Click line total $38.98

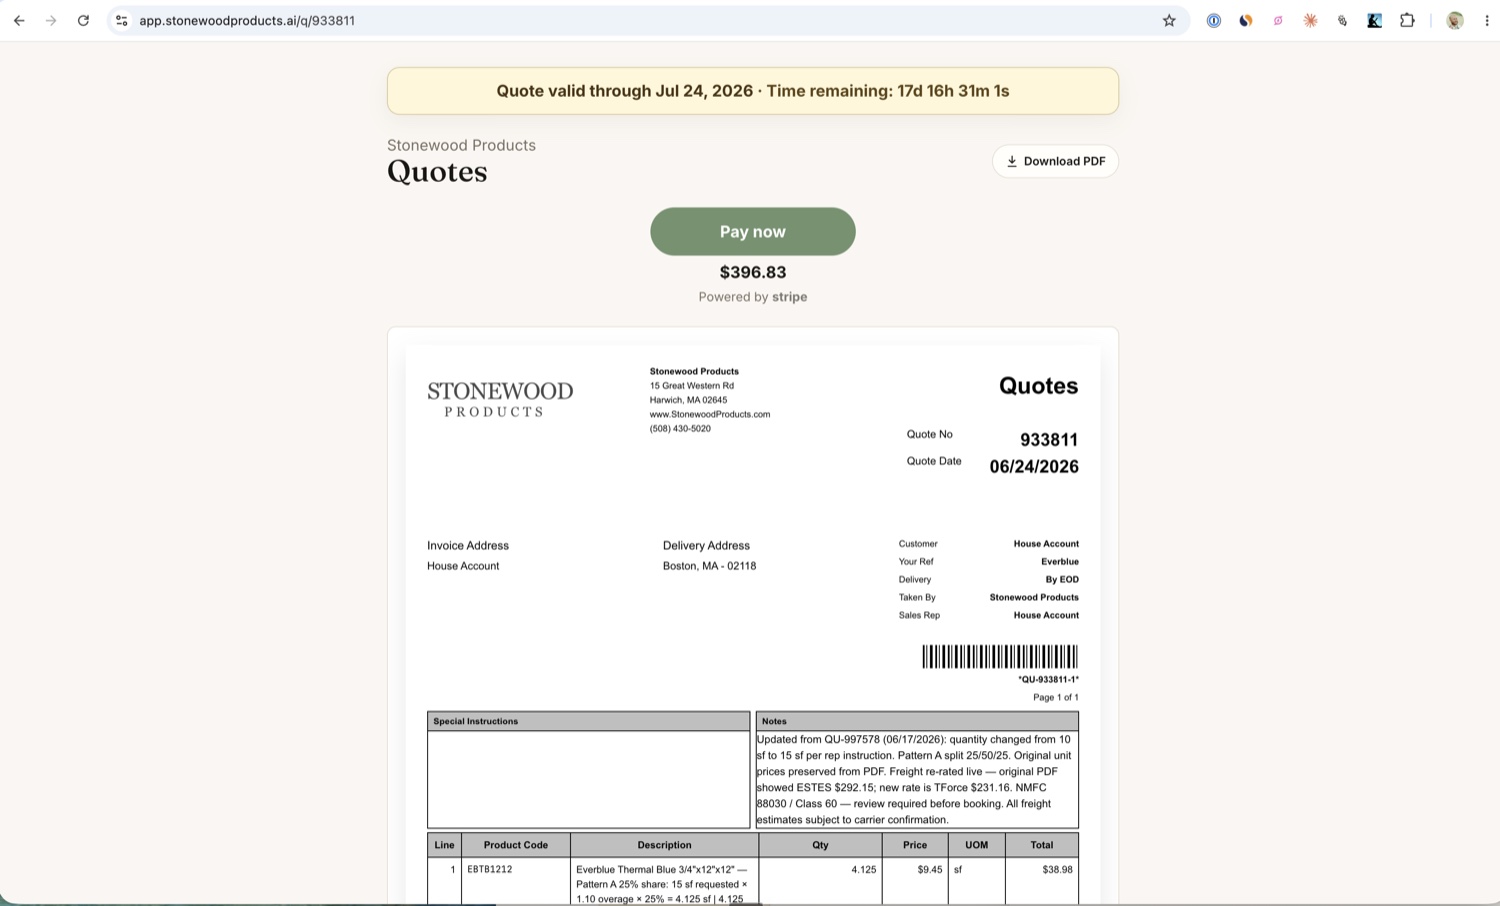coord(1057,870)
